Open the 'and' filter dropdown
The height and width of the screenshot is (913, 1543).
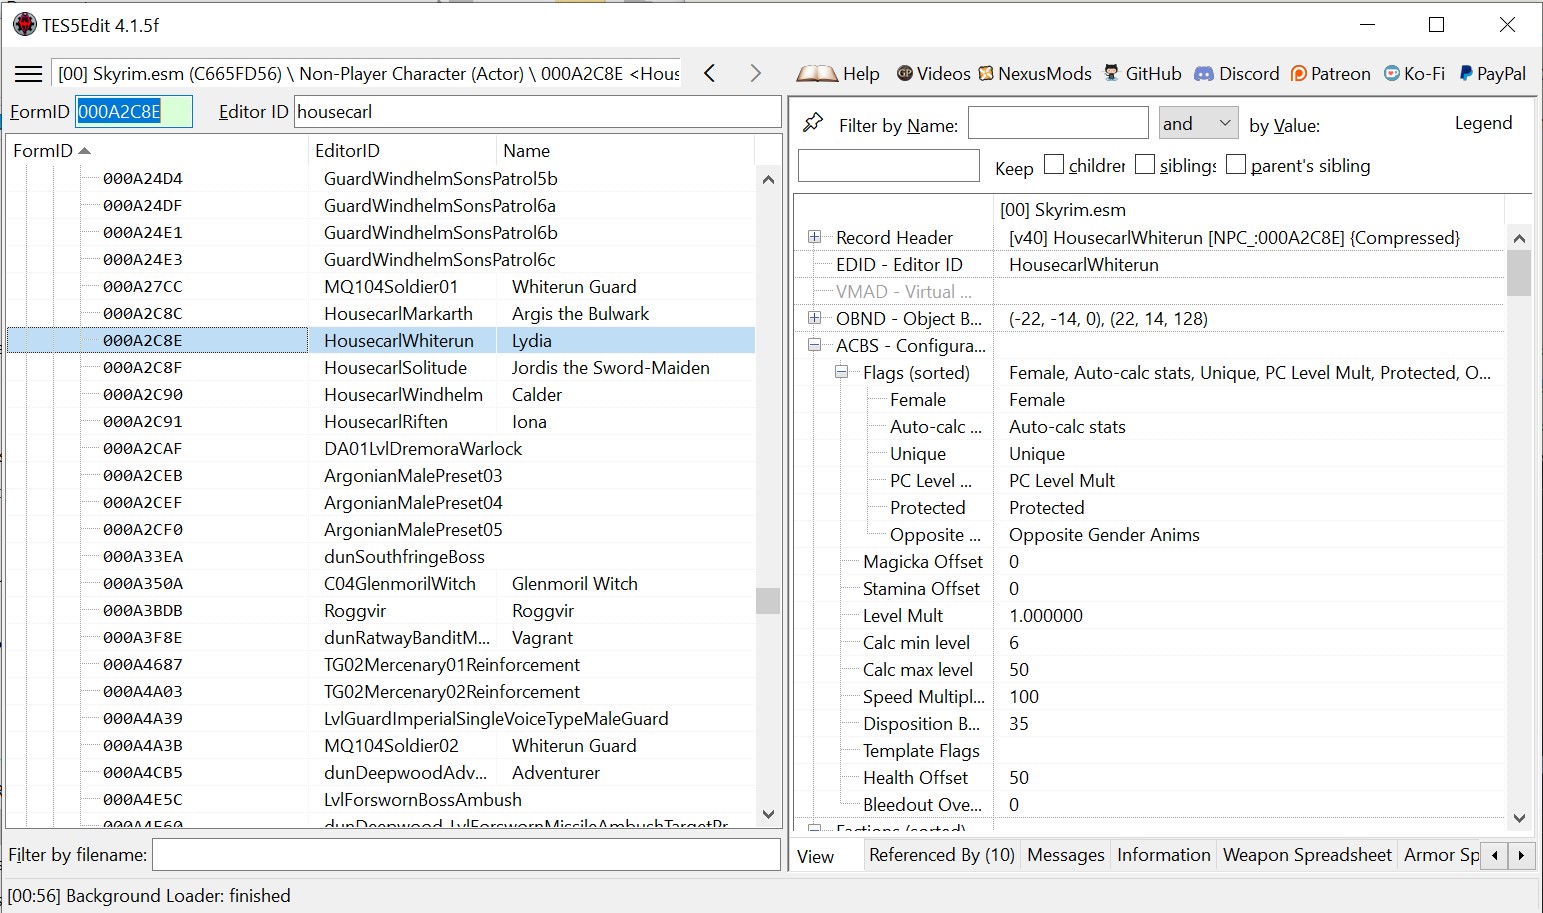(1198, 123)
